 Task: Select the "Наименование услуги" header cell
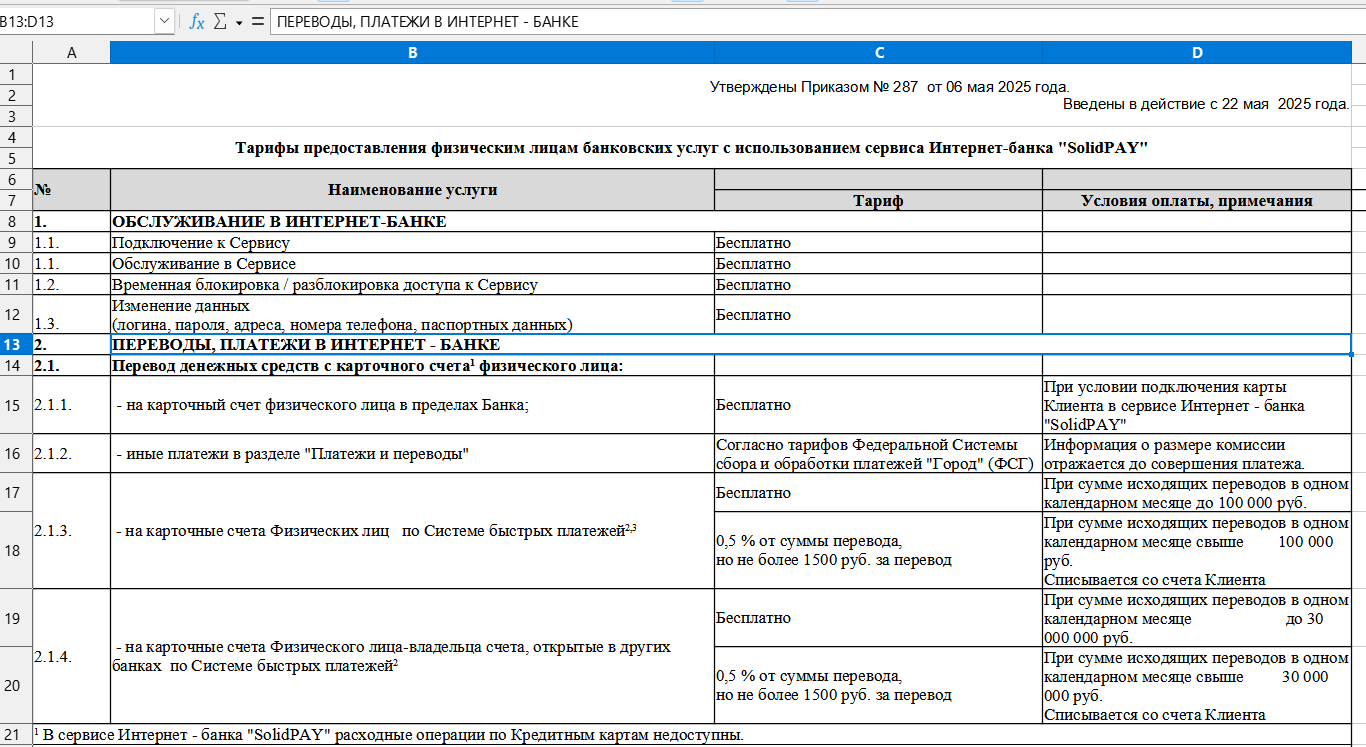pyautogui.click(x=412, y=190)
